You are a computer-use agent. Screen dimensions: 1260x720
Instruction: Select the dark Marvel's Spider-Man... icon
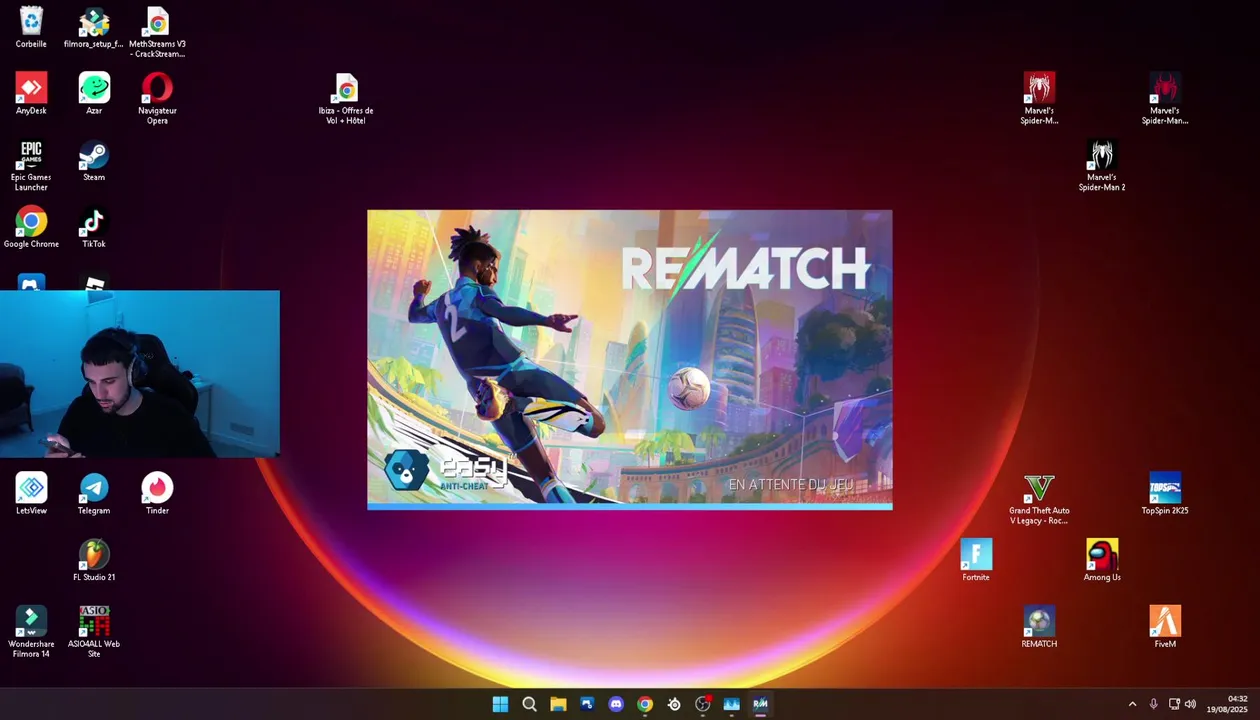tap(1165, 99)
